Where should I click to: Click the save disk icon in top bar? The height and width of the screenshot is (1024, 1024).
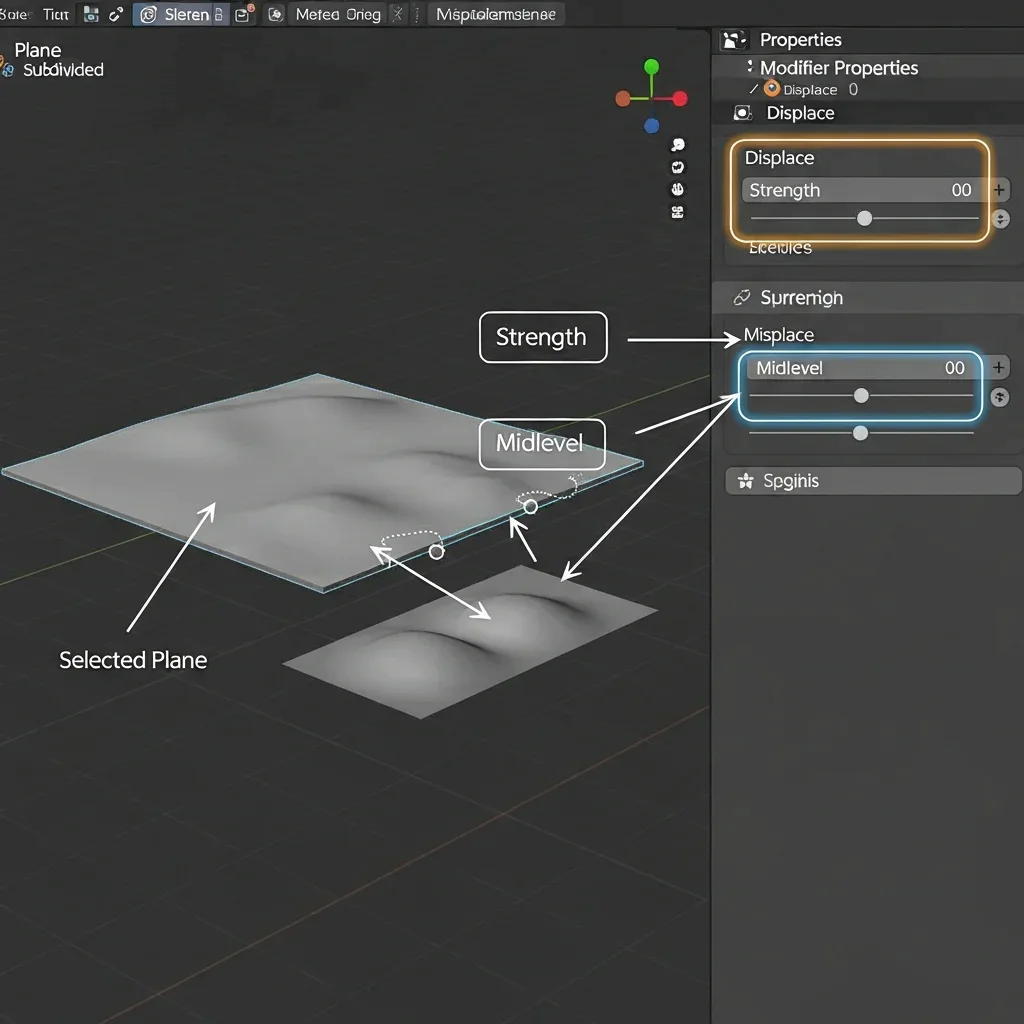91,14
